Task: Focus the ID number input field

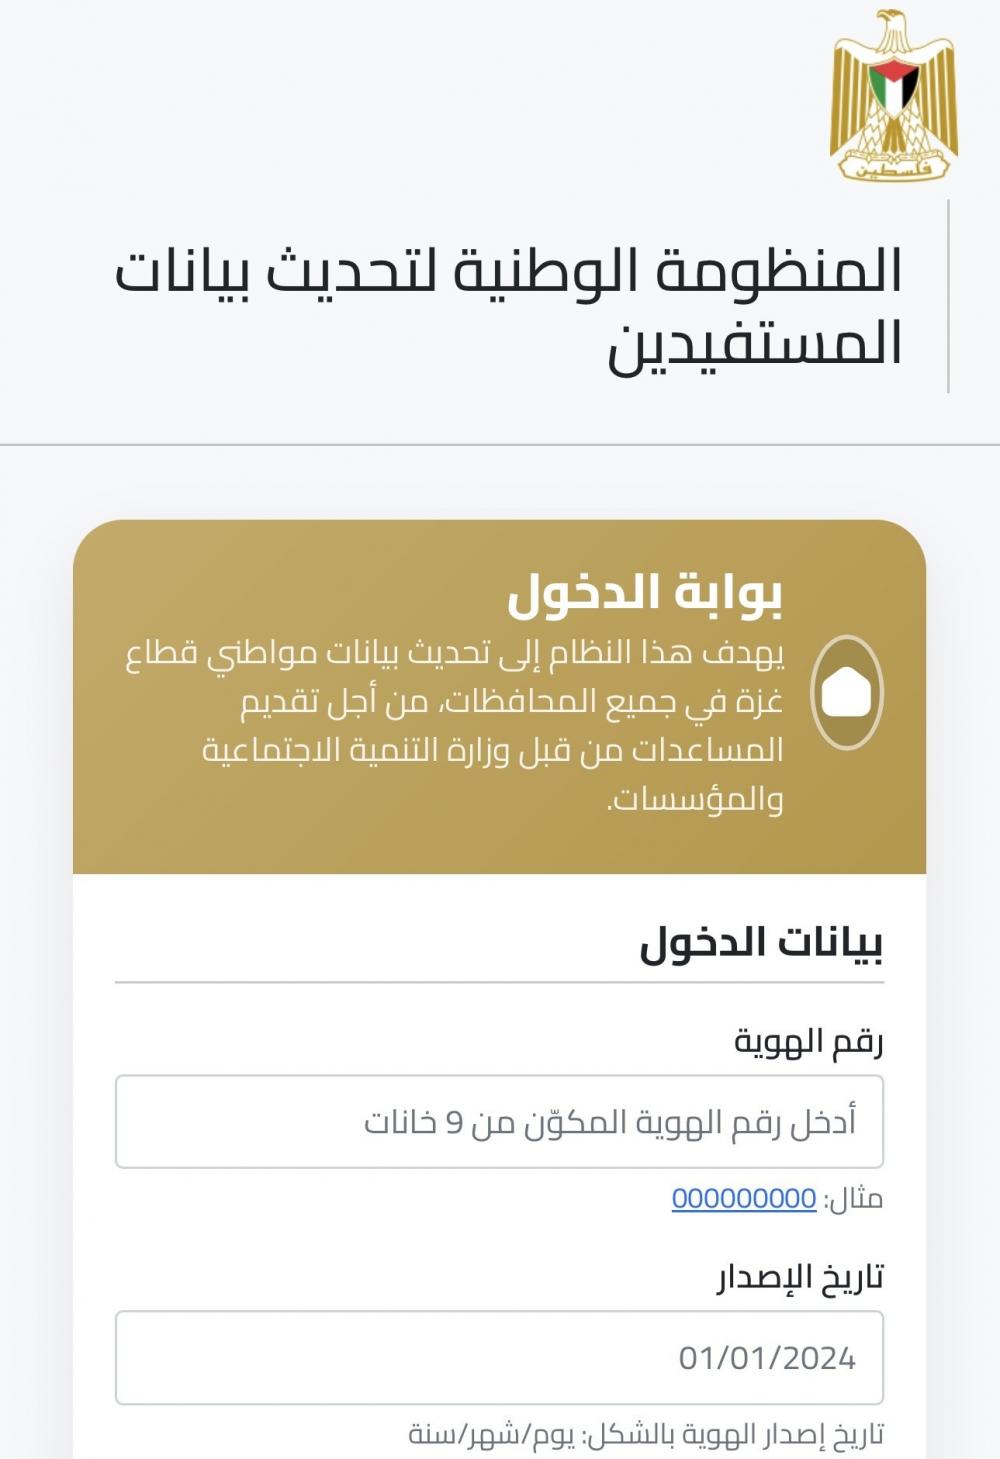Action: [499, 1122]
